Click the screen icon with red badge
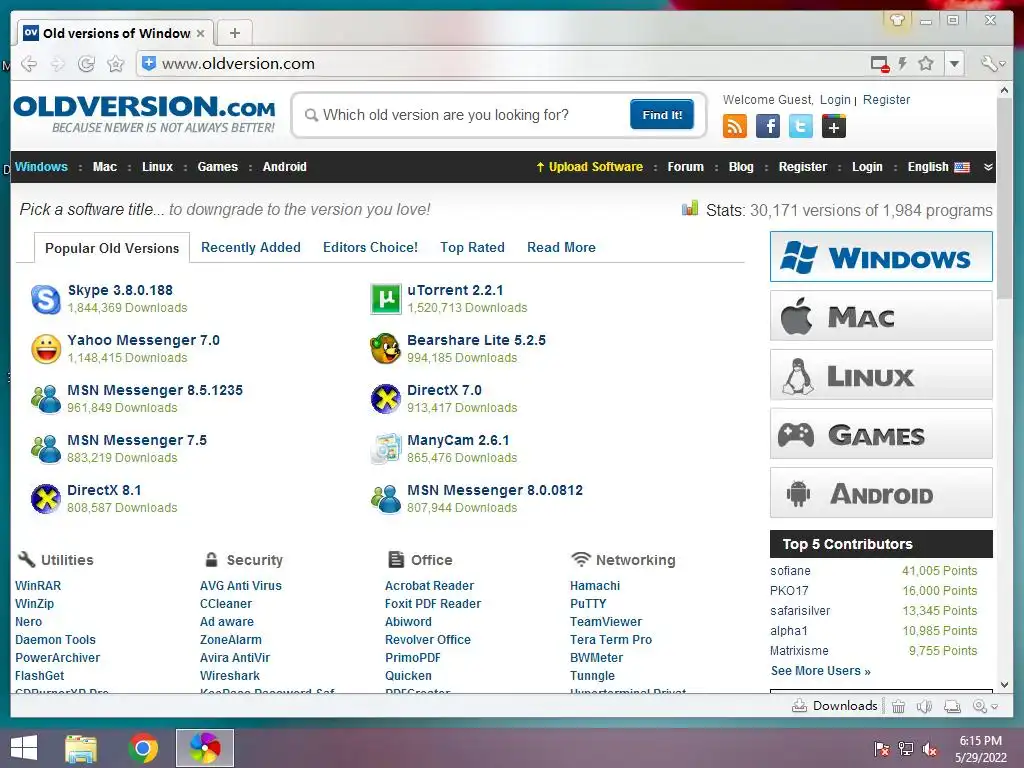Screen dimensions: 1024x768 (880, 64)
